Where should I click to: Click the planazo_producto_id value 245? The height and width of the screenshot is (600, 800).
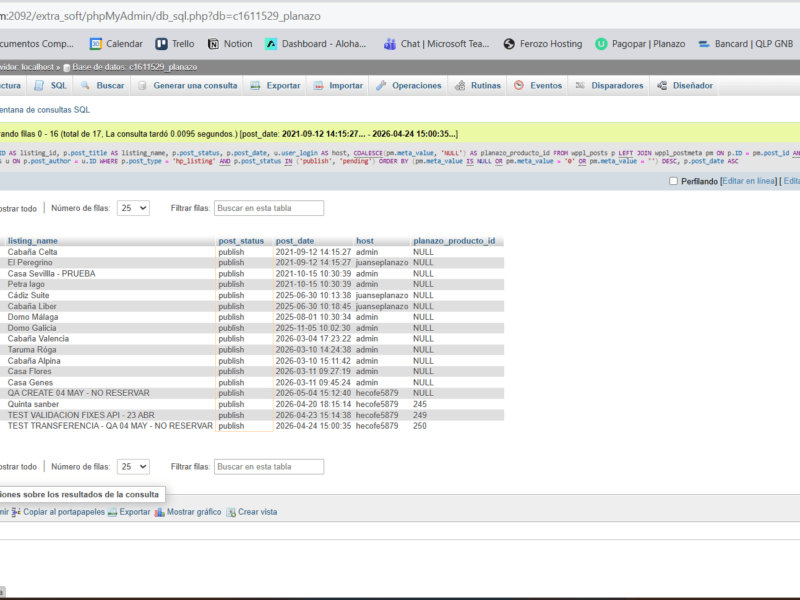tap(420, 405)
